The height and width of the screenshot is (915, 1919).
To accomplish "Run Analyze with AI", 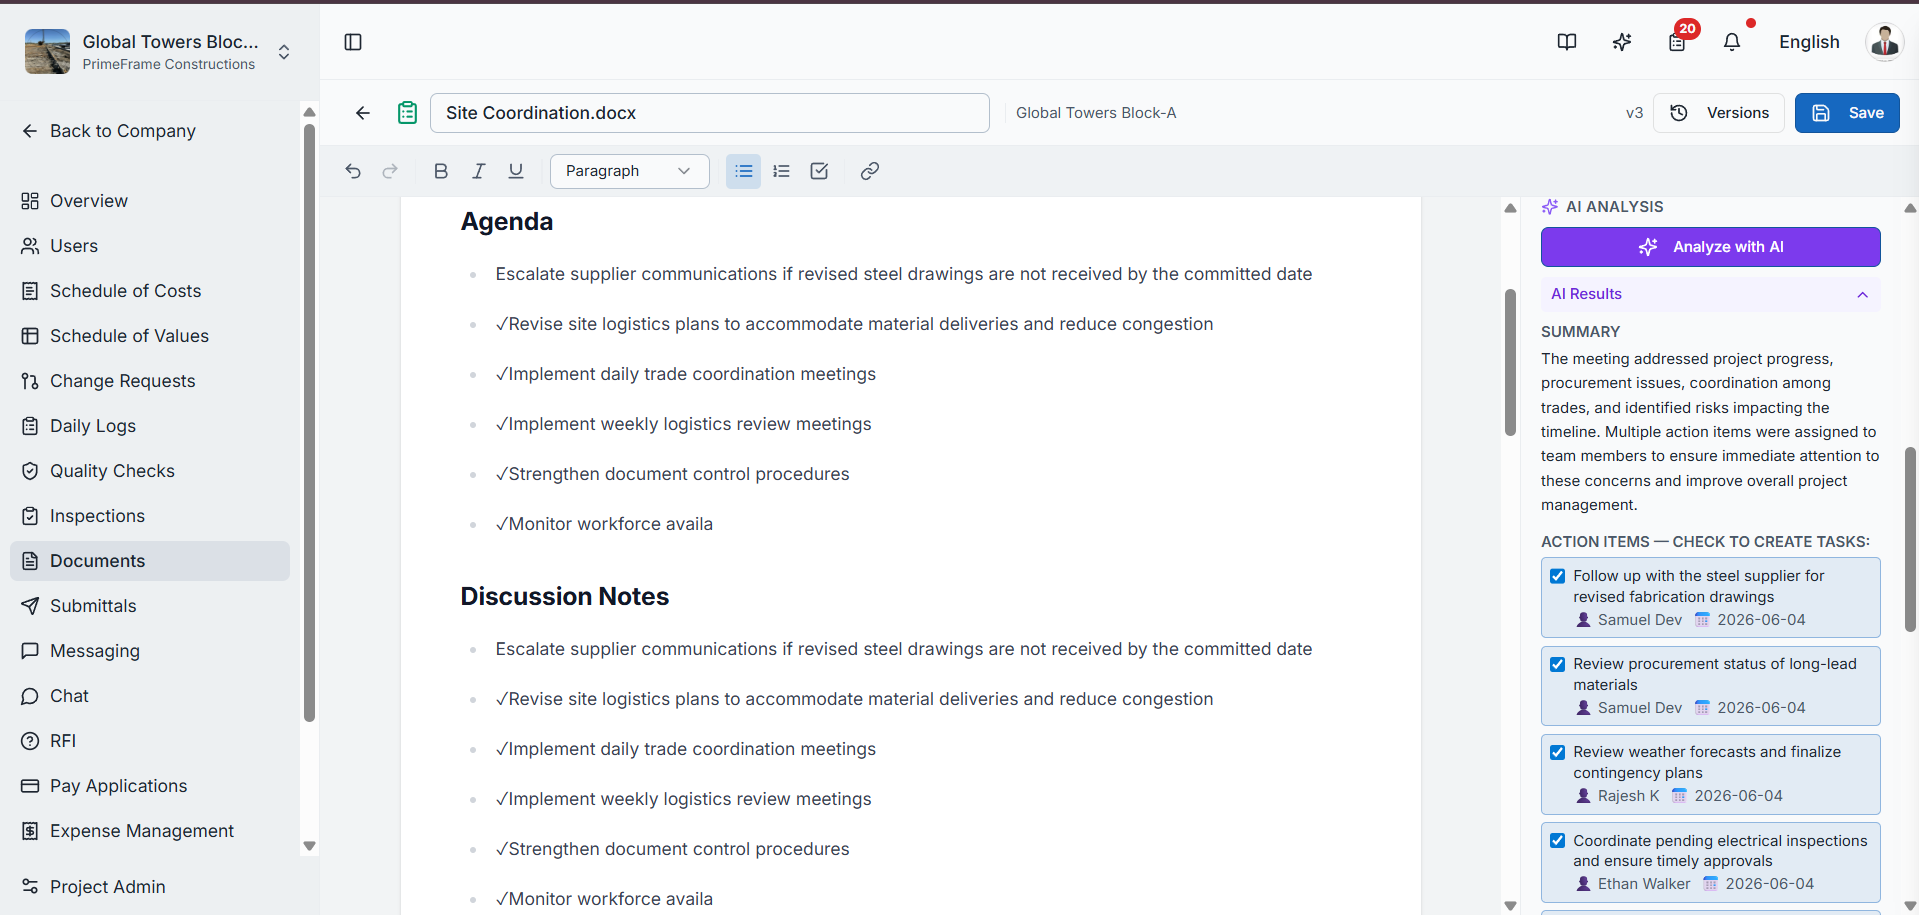I will click(1710, 247).
